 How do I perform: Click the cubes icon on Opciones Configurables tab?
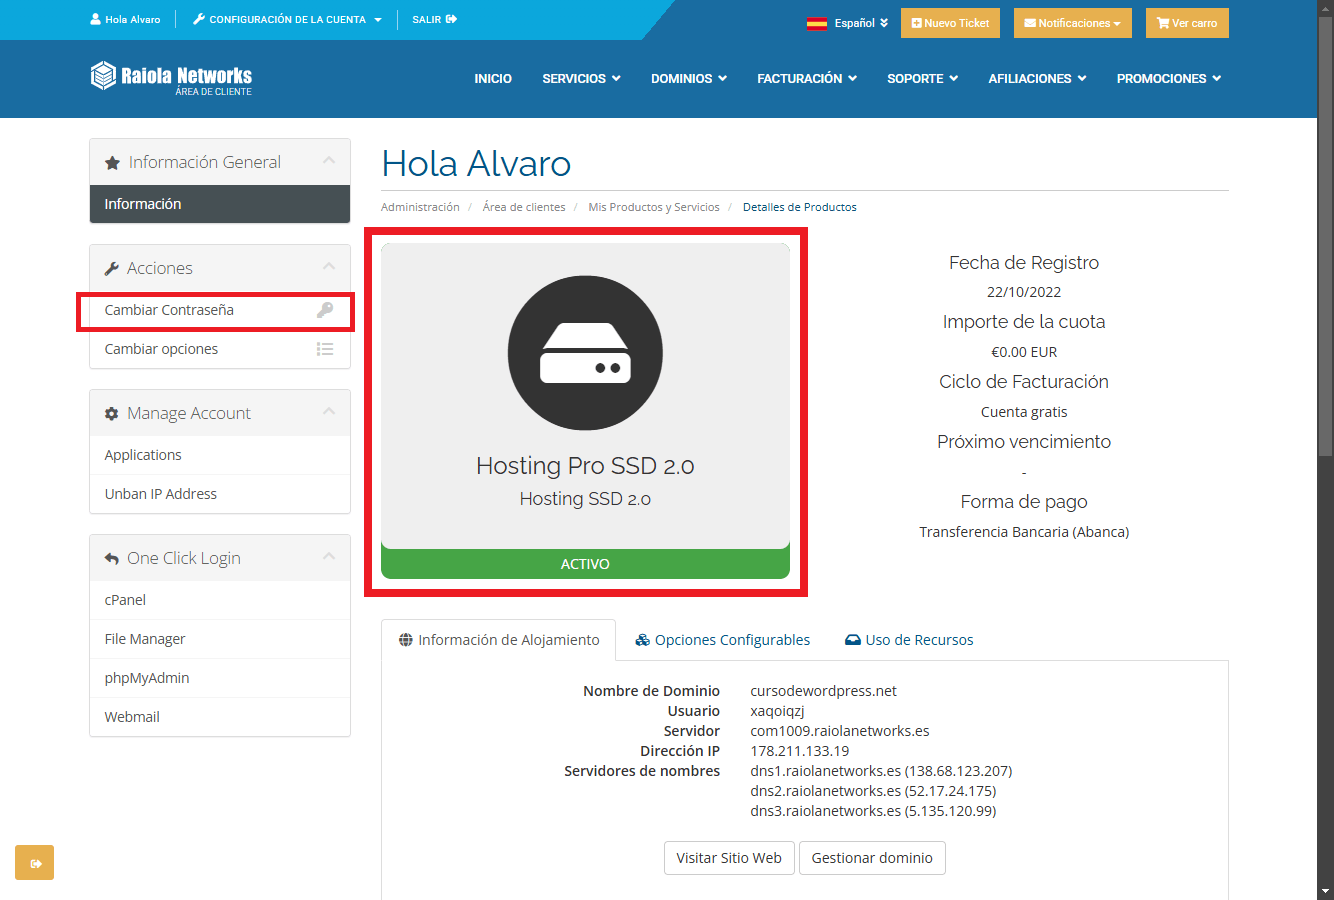643,640
